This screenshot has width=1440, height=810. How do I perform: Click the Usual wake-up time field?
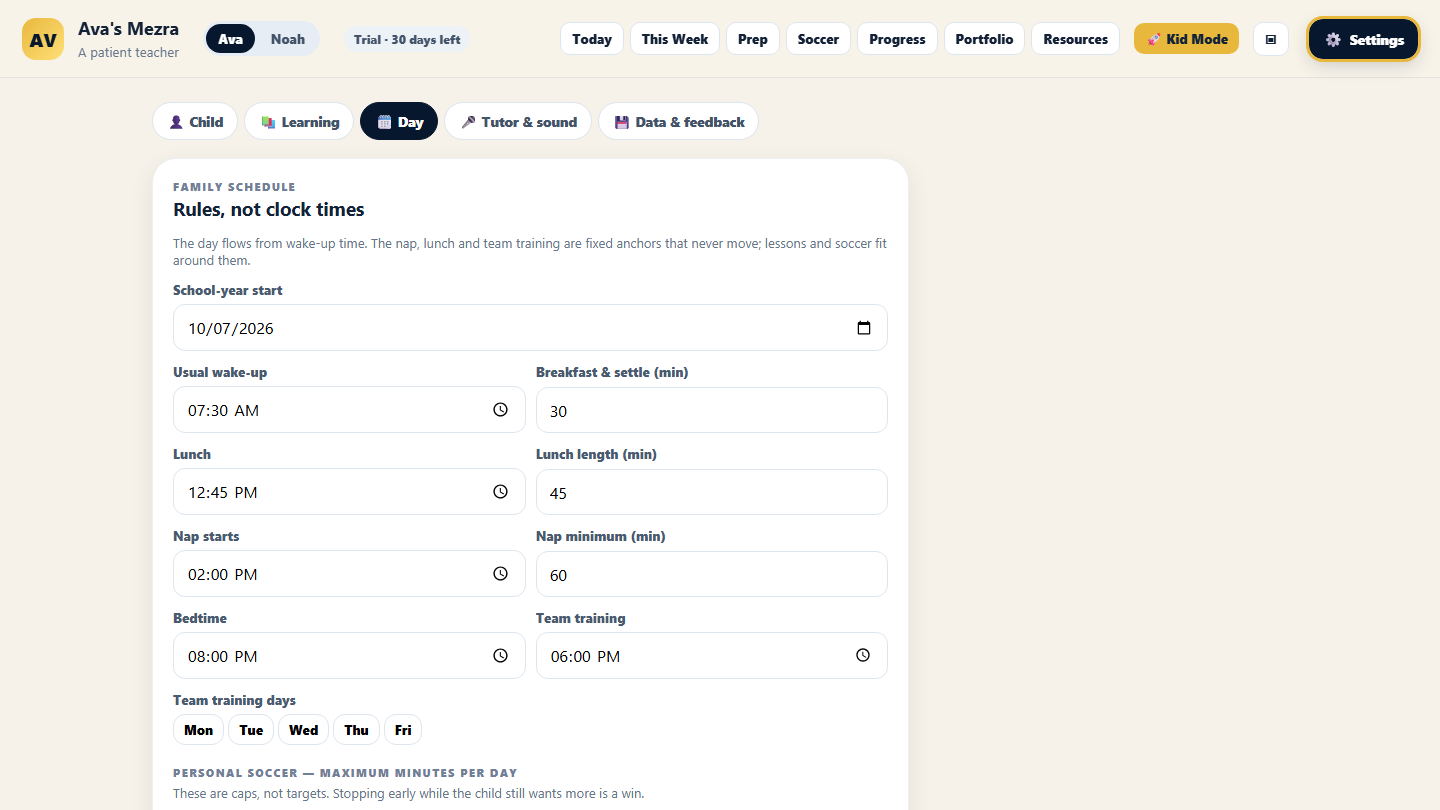(x=349, y=410)
